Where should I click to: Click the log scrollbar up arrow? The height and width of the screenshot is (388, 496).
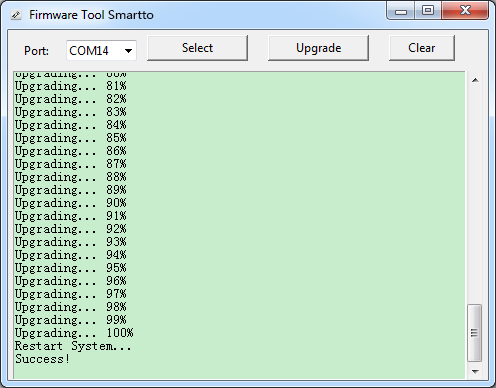click(475, 80)
